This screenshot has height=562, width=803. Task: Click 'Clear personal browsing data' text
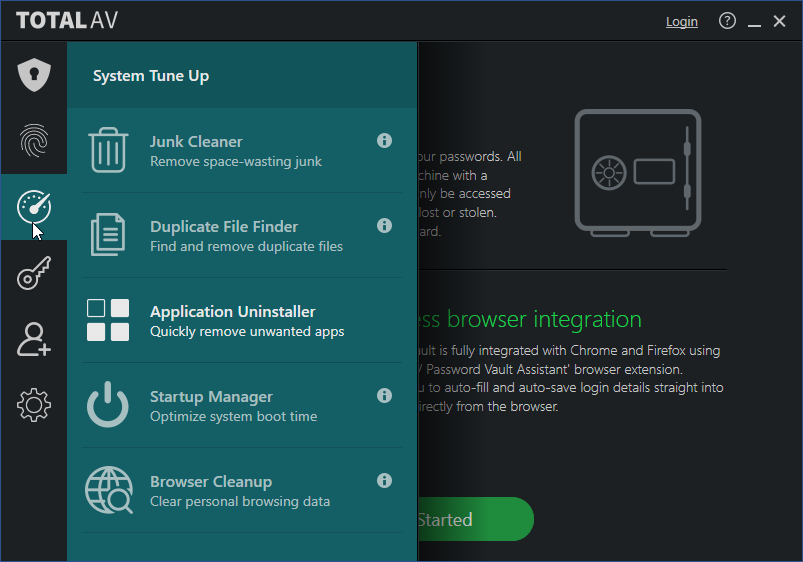point(240,502)
